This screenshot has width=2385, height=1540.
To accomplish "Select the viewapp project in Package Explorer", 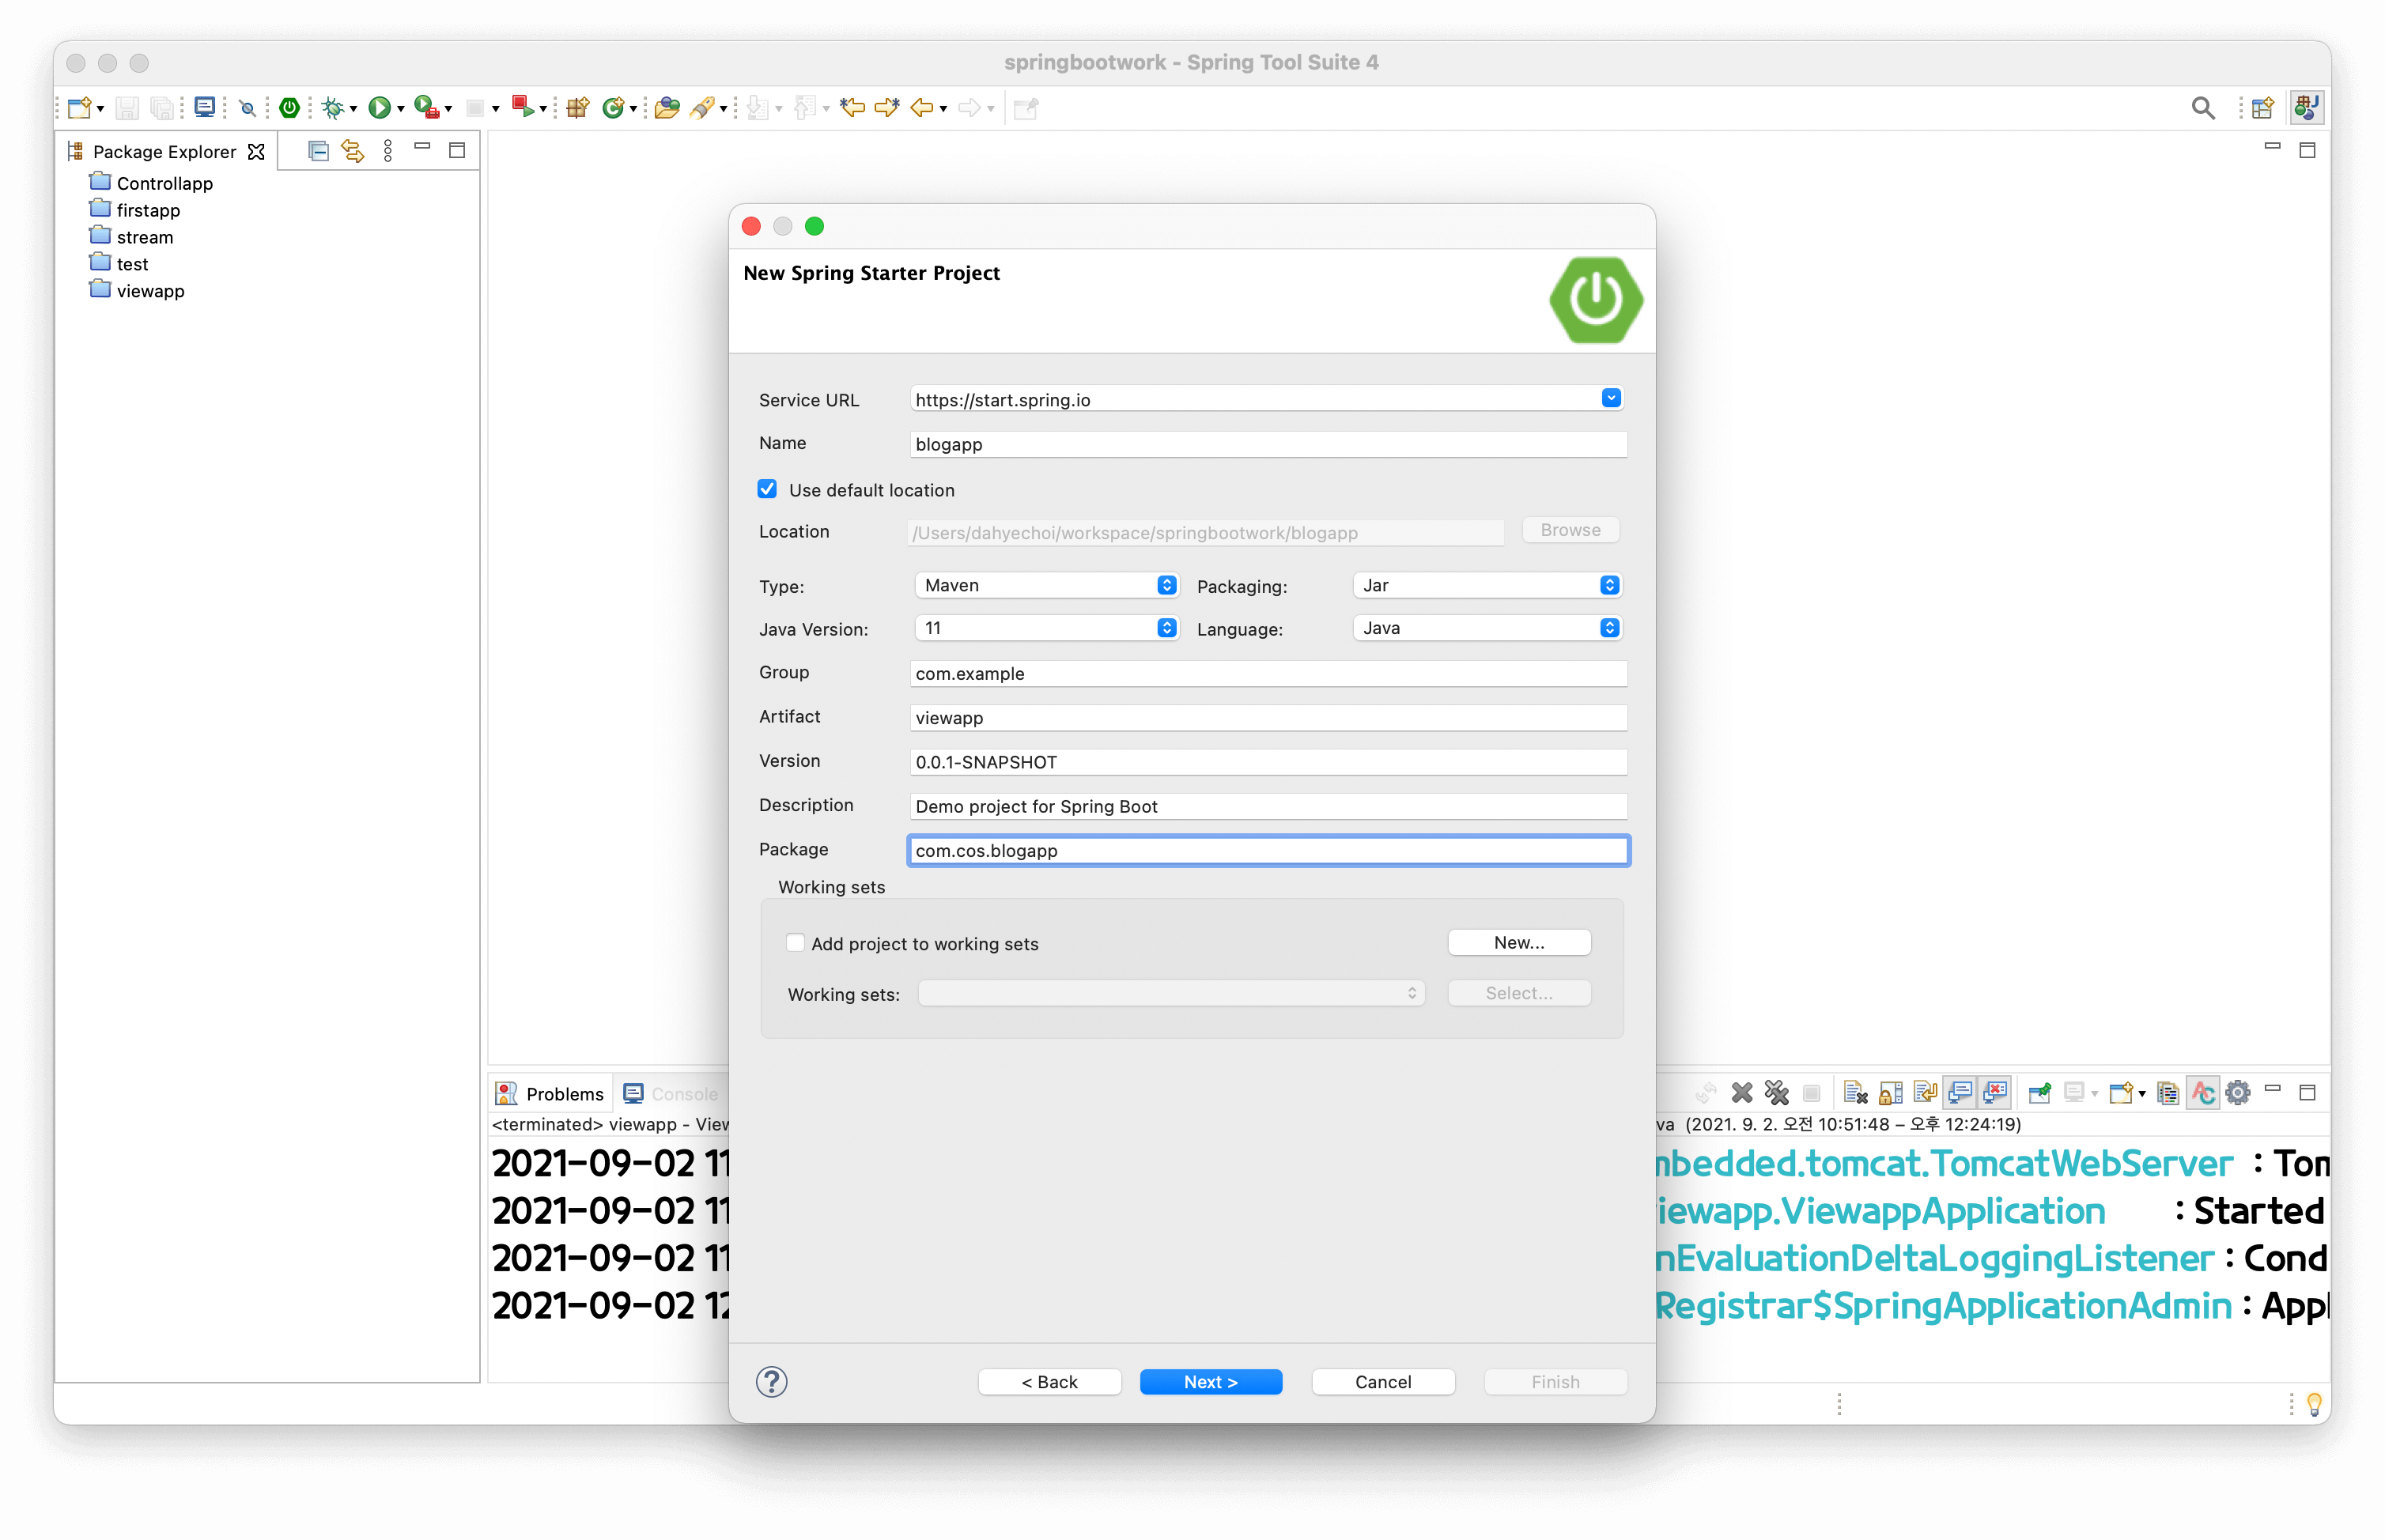I will pos(137,291).
